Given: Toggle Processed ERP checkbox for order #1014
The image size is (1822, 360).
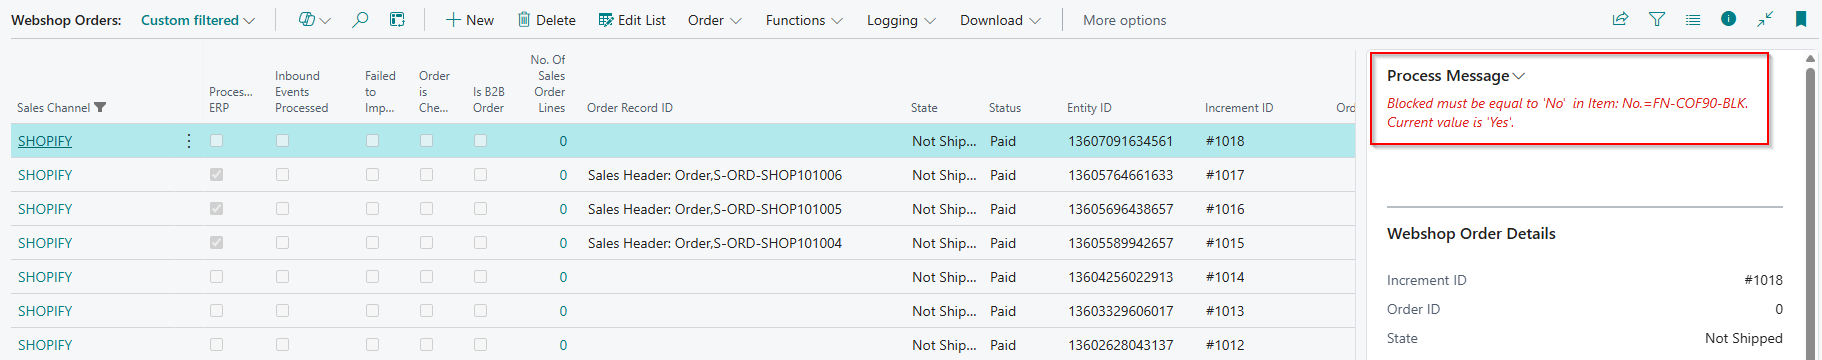Looking at the screenshot, I should coord(216,277).
